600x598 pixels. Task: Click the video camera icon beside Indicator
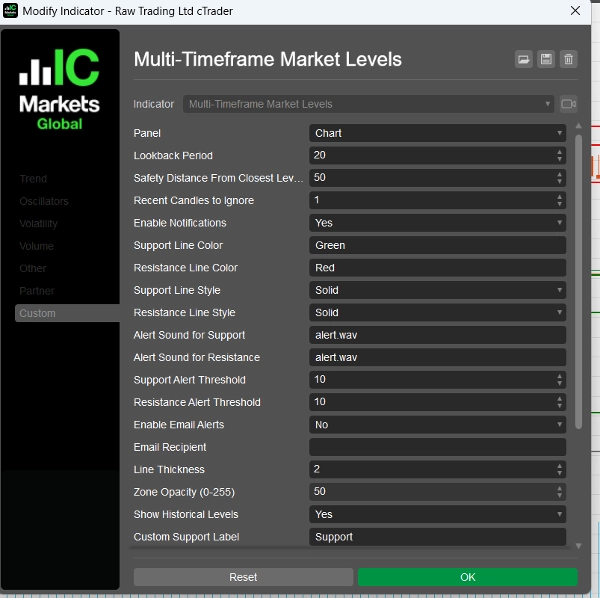click(x=569, y=104)
